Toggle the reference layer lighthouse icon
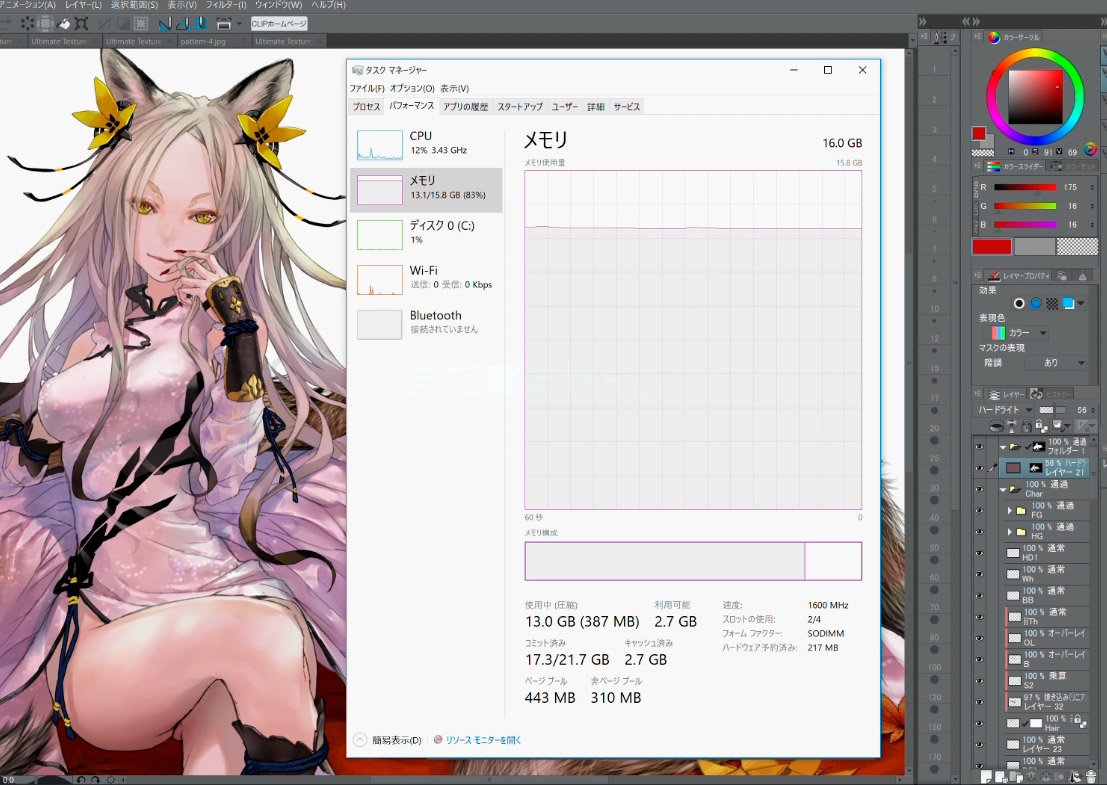Screen dimensions: 1107x785 pos(1012,426)
